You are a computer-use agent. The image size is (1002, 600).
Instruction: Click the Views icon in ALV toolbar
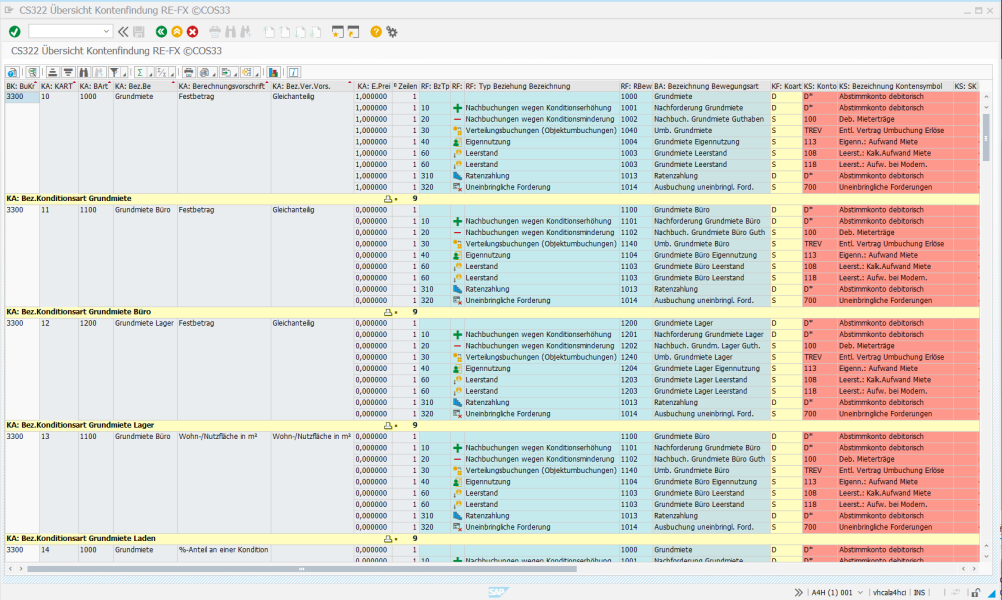(204, 72)
